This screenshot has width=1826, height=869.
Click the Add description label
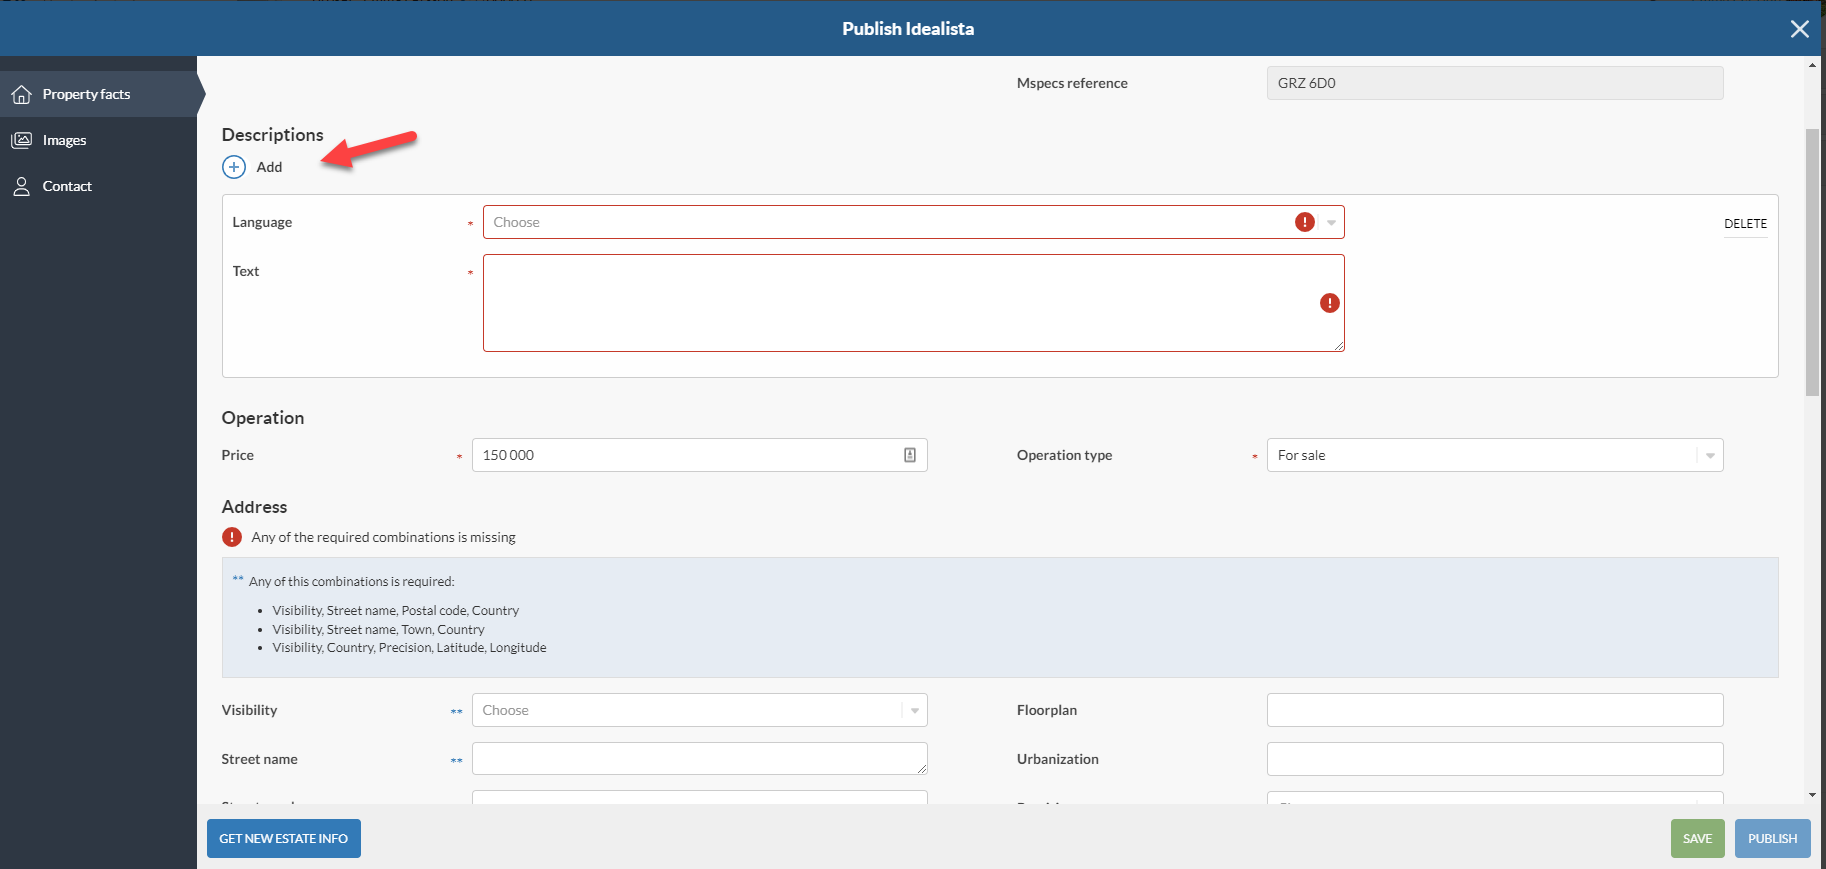(x=269, y=167)
